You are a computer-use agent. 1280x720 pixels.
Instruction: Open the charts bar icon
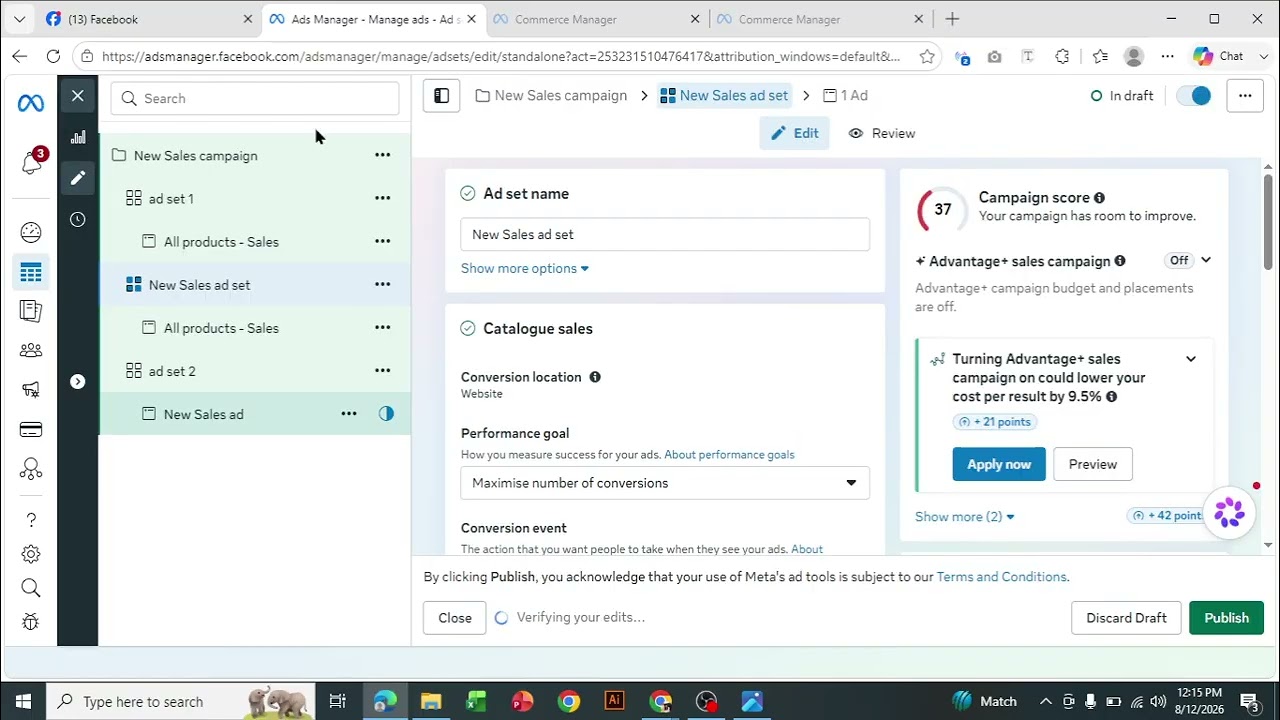pyautogui.click(x=78, y=137)
